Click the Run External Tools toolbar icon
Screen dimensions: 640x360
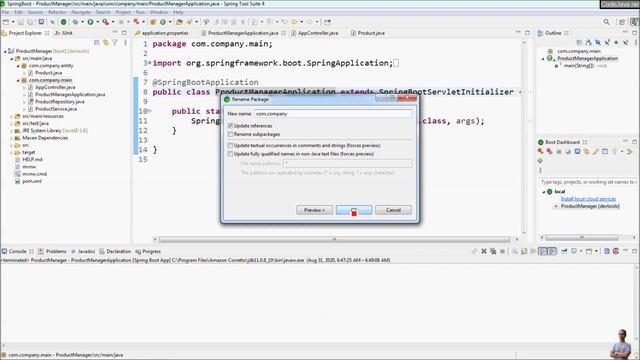[106, 22]
